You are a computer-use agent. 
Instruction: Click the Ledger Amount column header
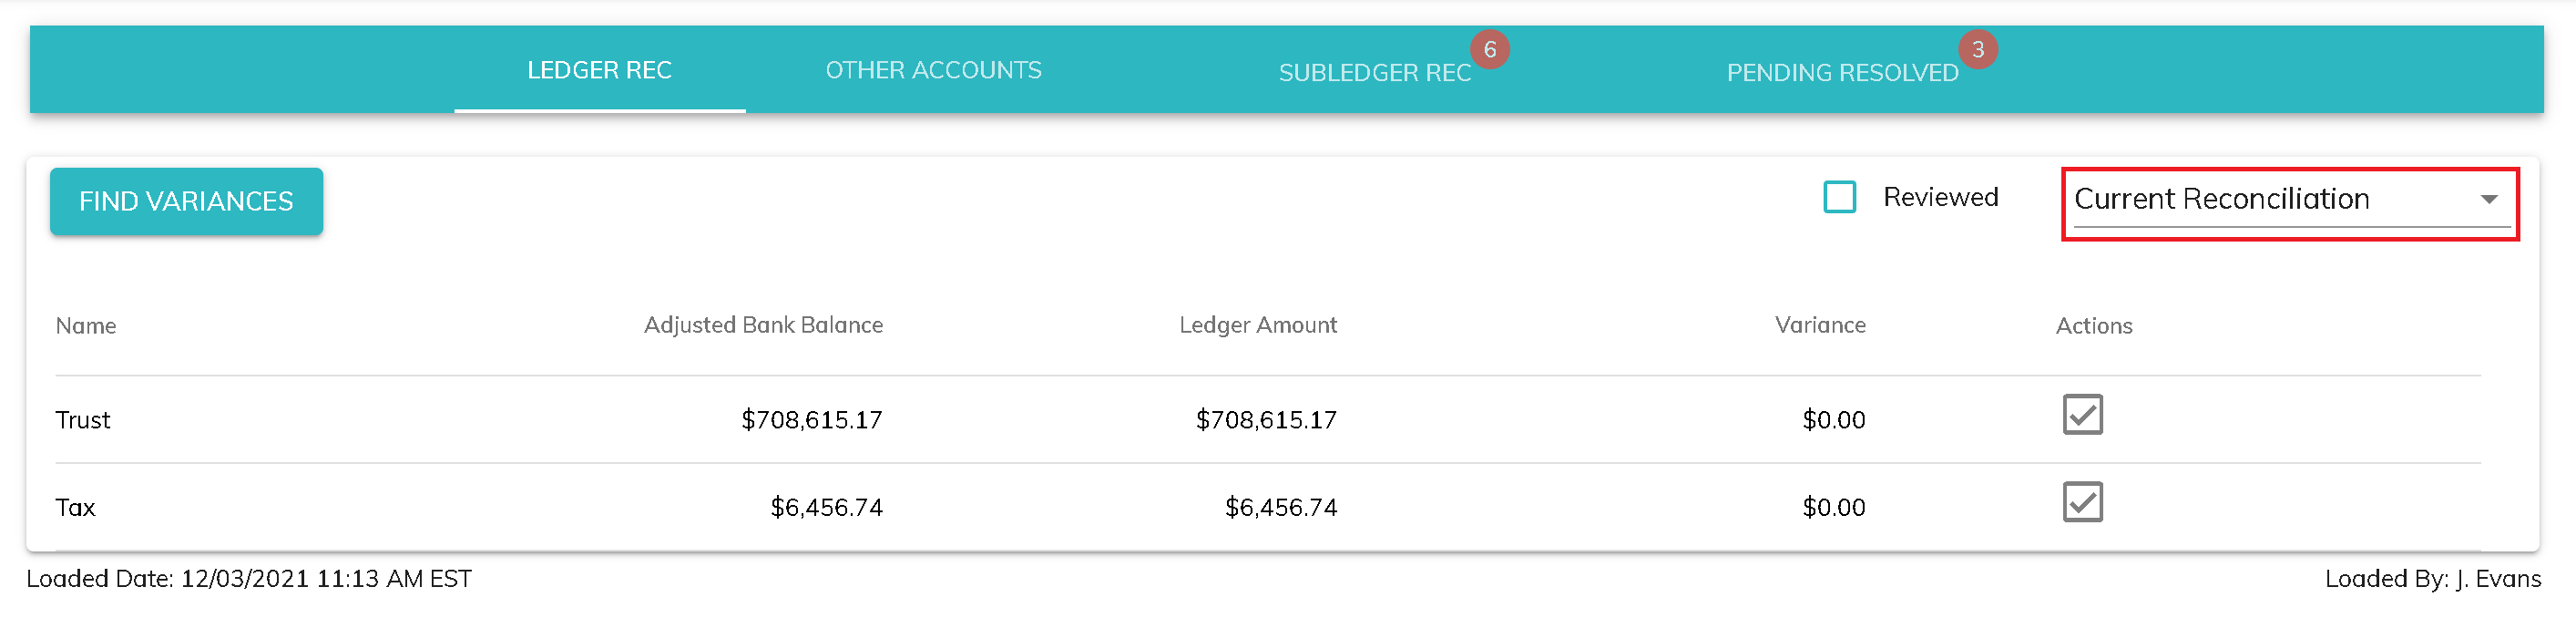click(x=1257, y=325)
